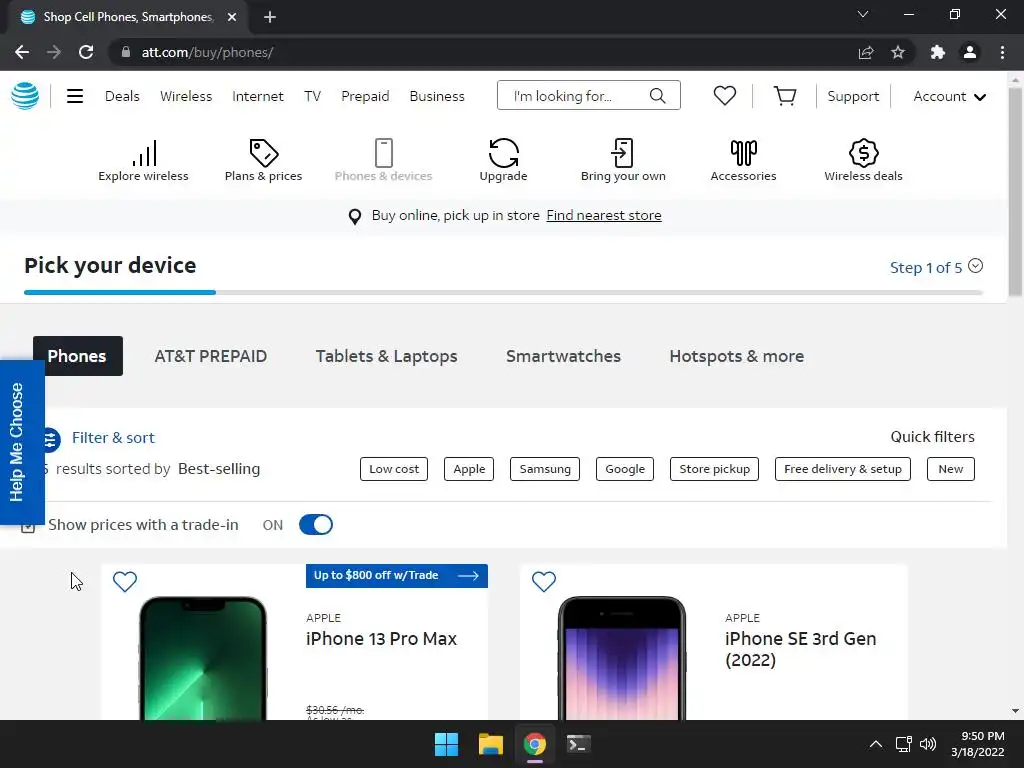
Task: Click the AT&T globe logo
Action: (x=25, y=96)
